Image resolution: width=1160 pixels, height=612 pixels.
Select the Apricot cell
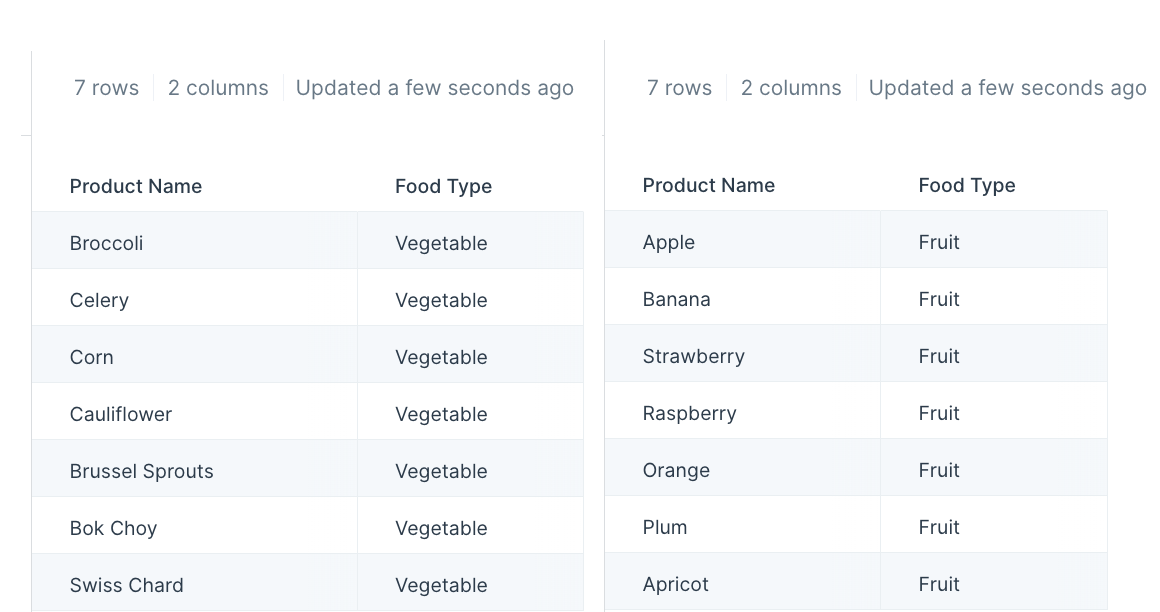[743, 582]
